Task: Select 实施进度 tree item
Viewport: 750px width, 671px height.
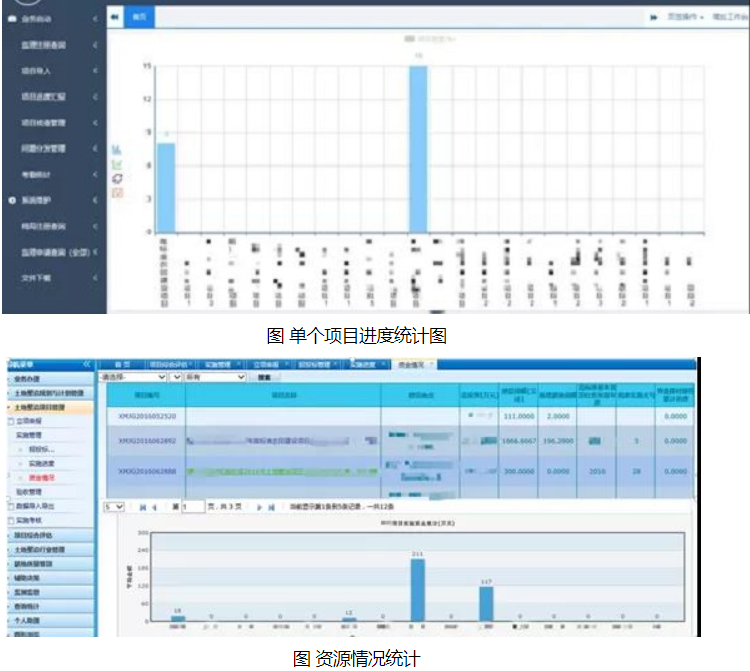Action: tap(42, 464)
